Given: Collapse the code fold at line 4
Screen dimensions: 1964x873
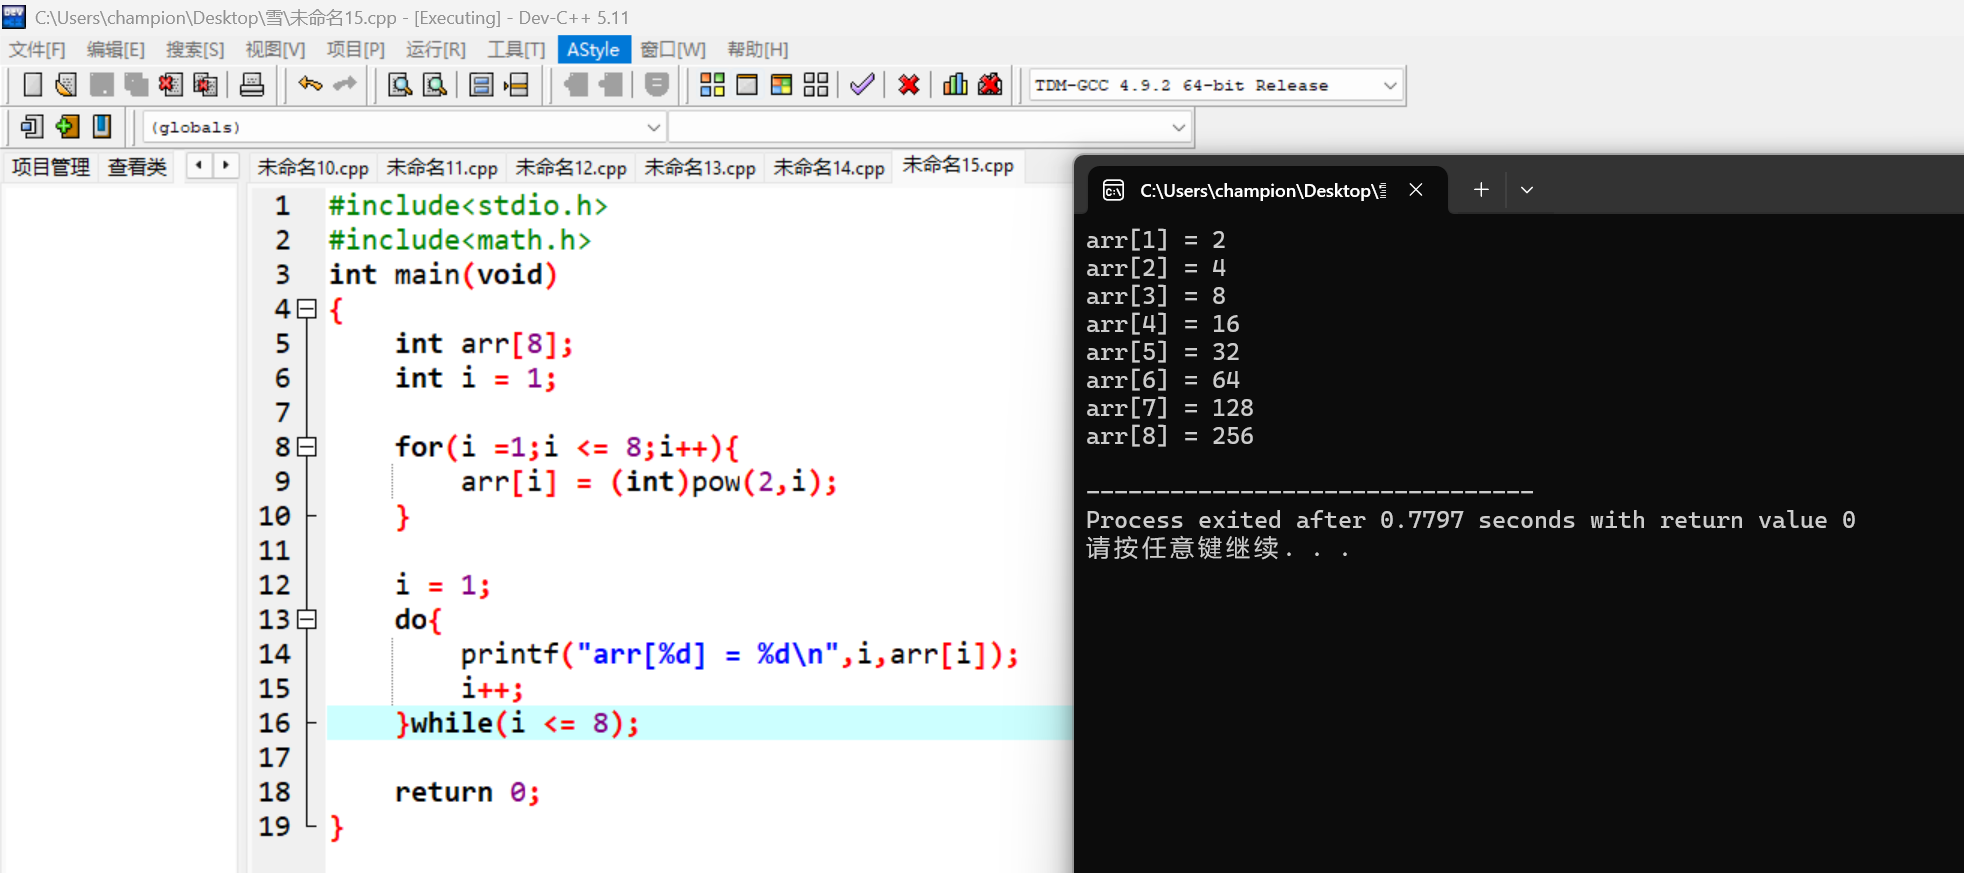Looking at the screenshot, I should click(307, 309).
